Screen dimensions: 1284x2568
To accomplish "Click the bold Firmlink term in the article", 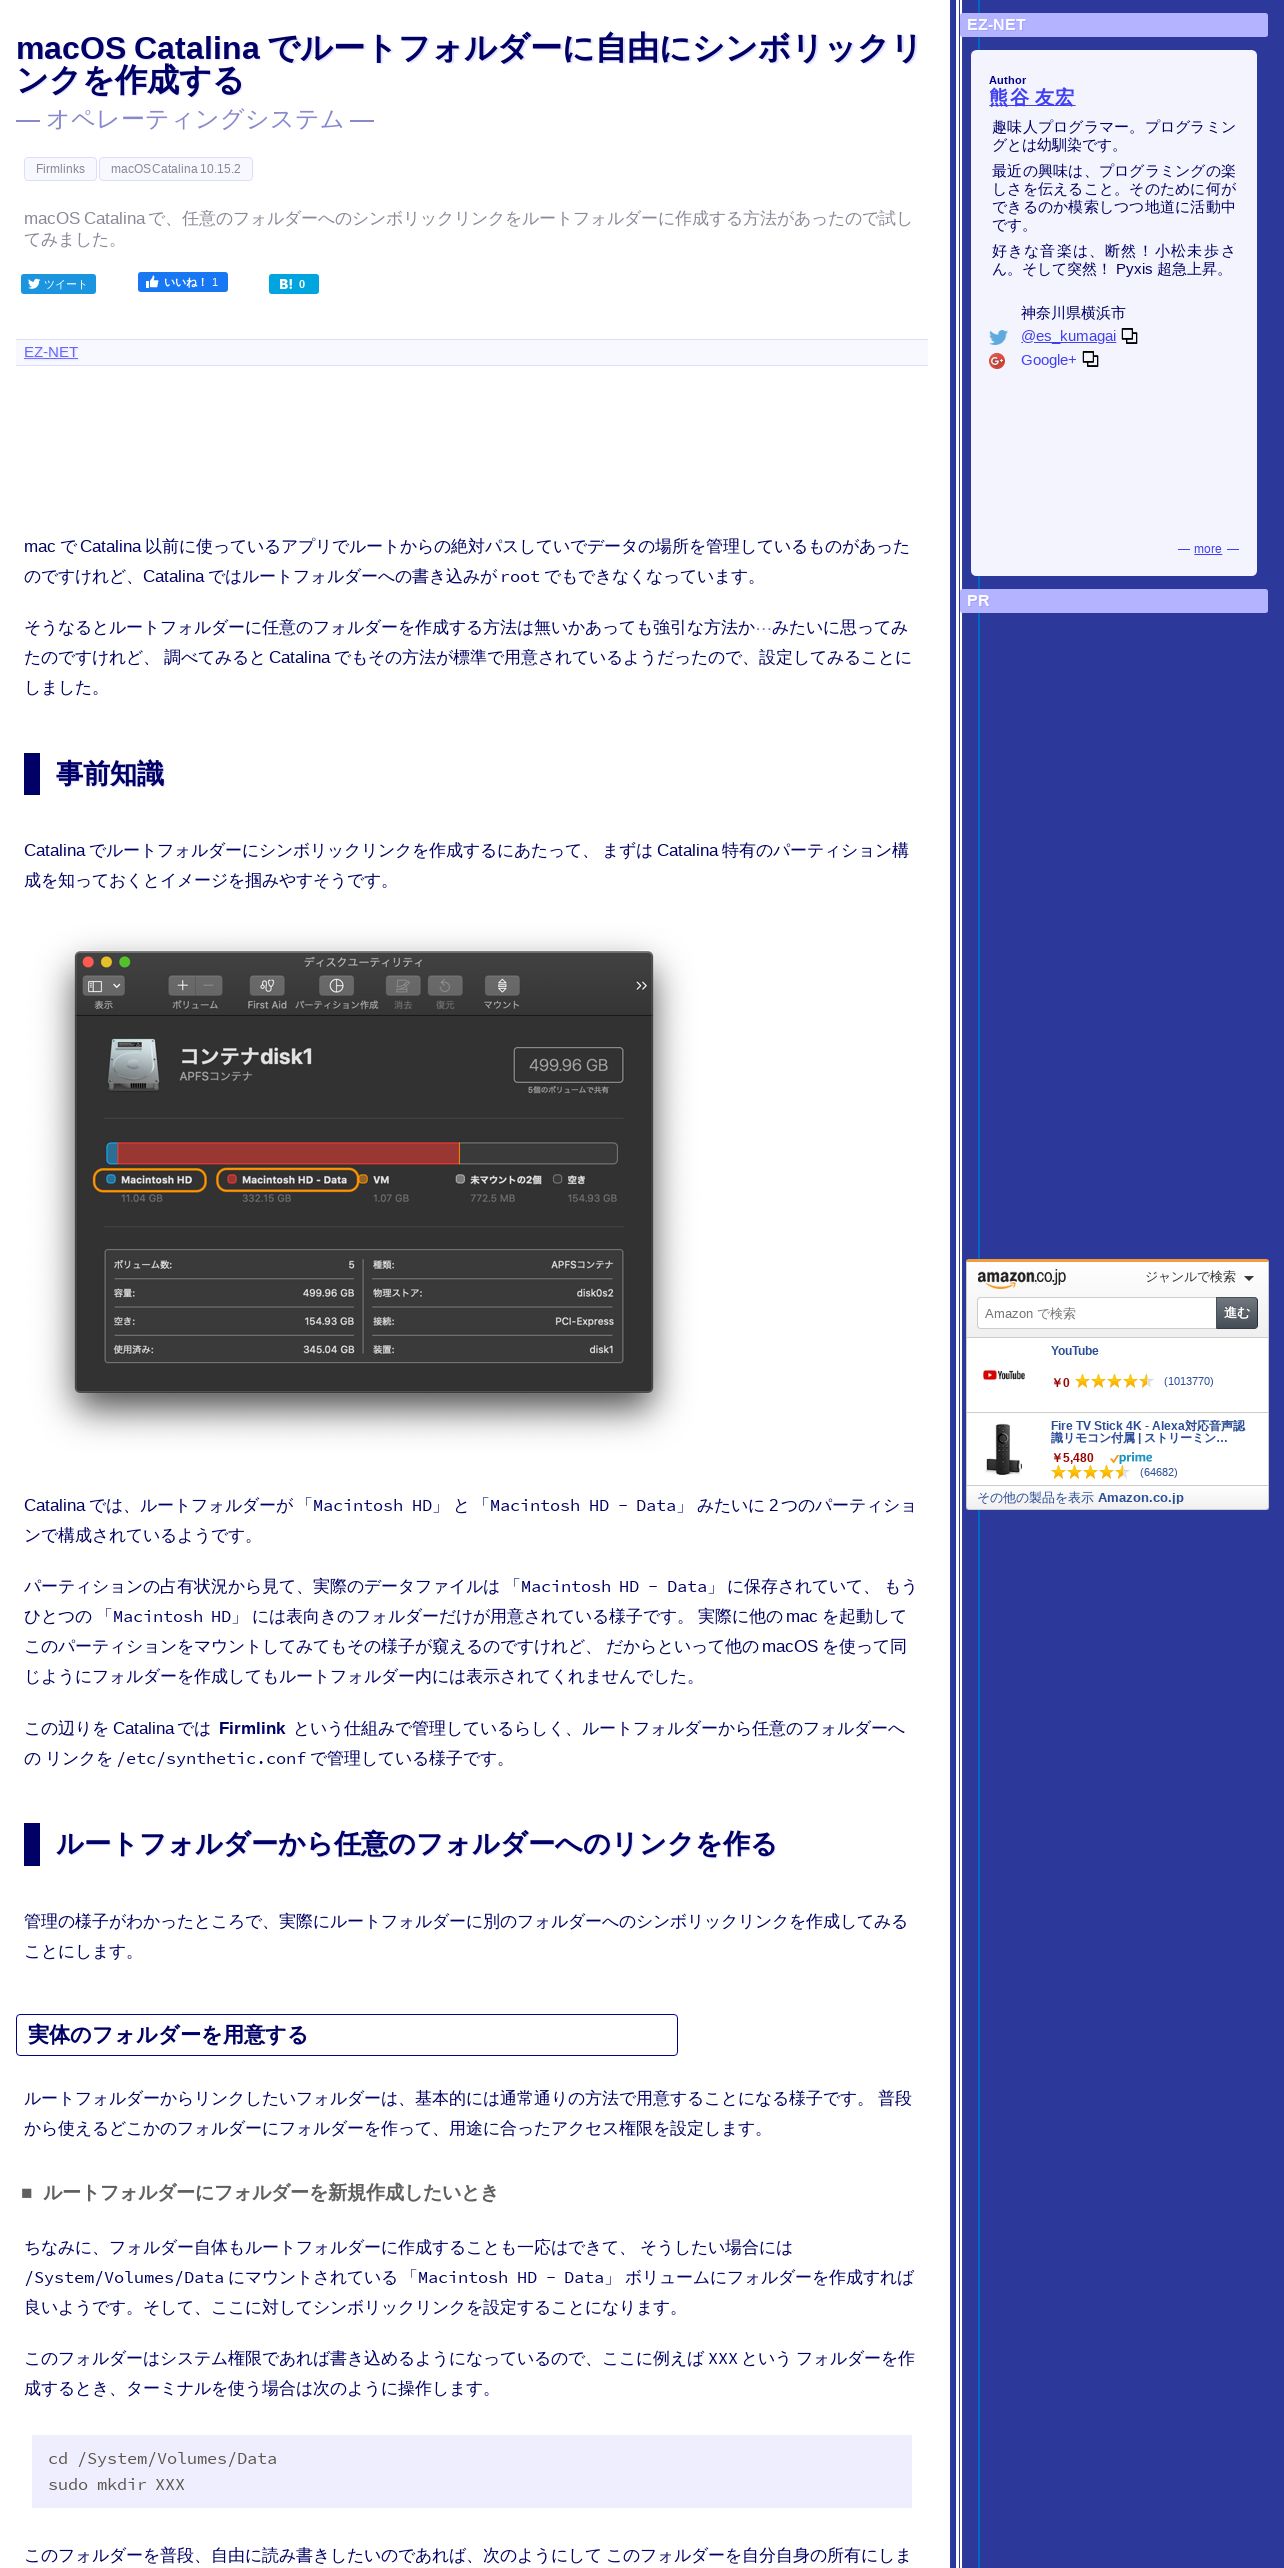I will click(x=252, y=1728).
